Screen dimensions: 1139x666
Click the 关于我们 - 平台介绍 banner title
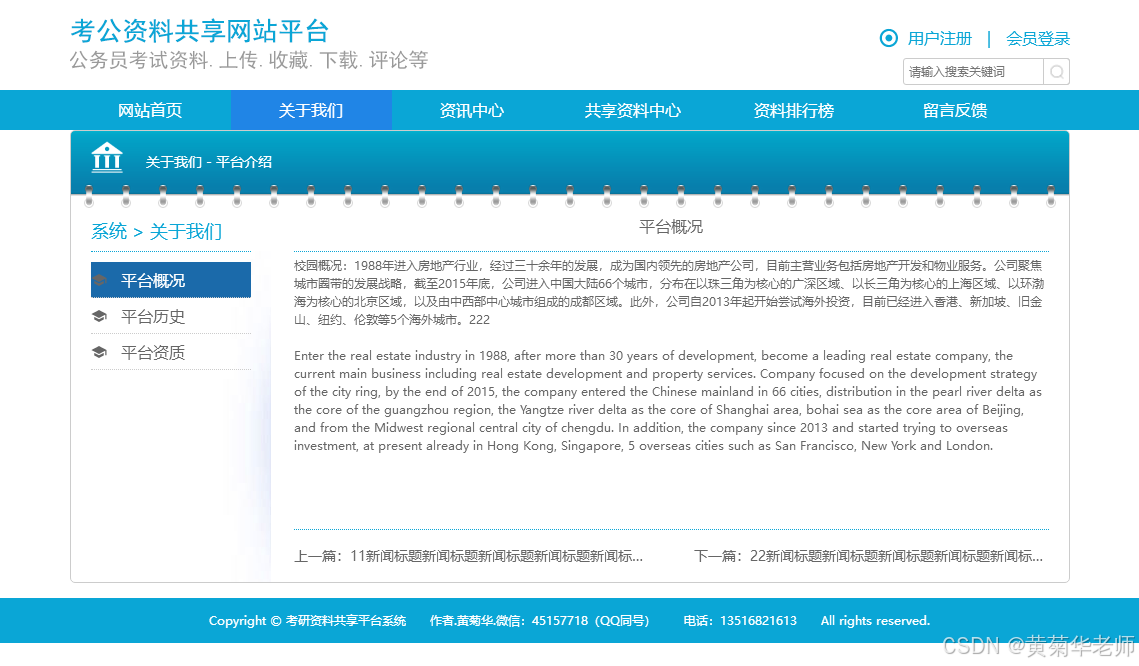(x=209, y=162)
